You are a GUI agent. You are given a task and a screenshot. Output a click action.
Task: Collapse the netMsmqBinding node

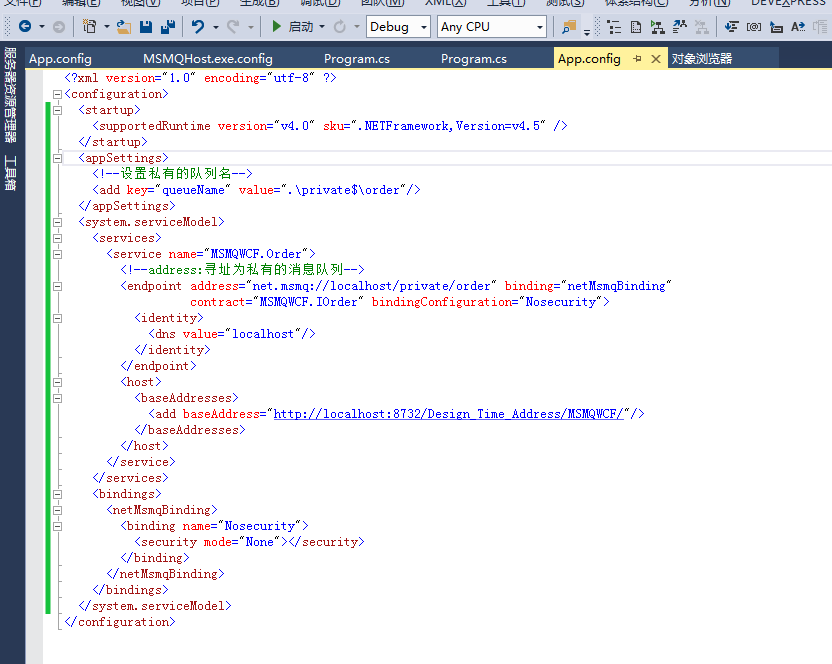point(57,510)
